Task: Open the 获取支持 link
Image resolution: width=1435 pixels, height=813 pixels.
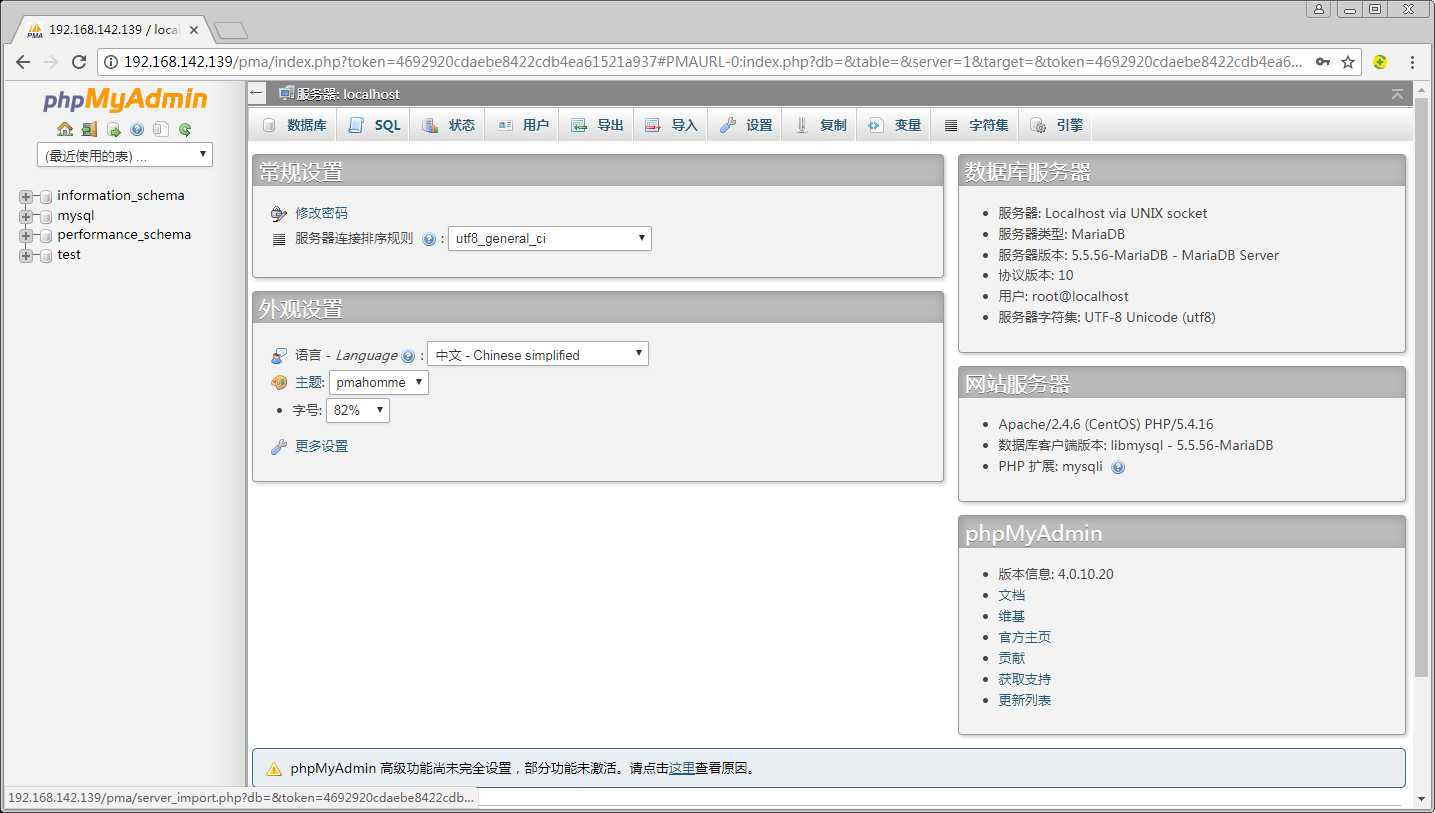Action: pyautogui.click(x=1025, y=679)
